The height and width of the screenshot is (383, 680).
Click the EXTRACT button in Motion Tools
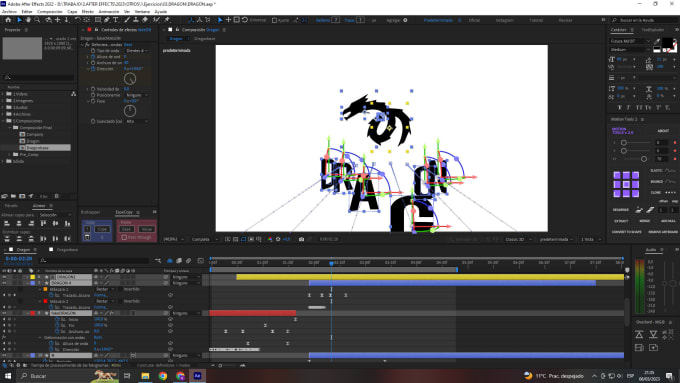pos(621,221)
